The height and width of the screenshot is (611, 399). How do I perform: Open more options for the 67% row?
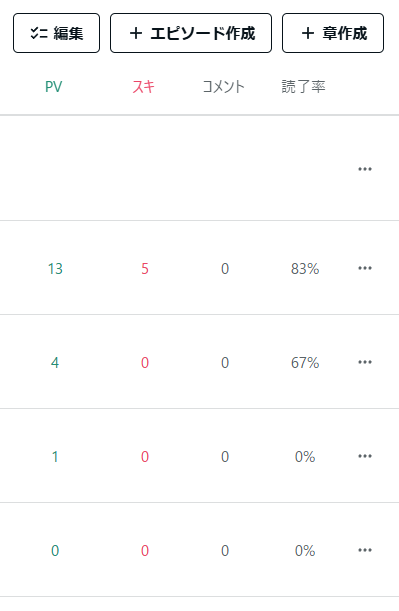pyautogui.click(x=365, y=362)
